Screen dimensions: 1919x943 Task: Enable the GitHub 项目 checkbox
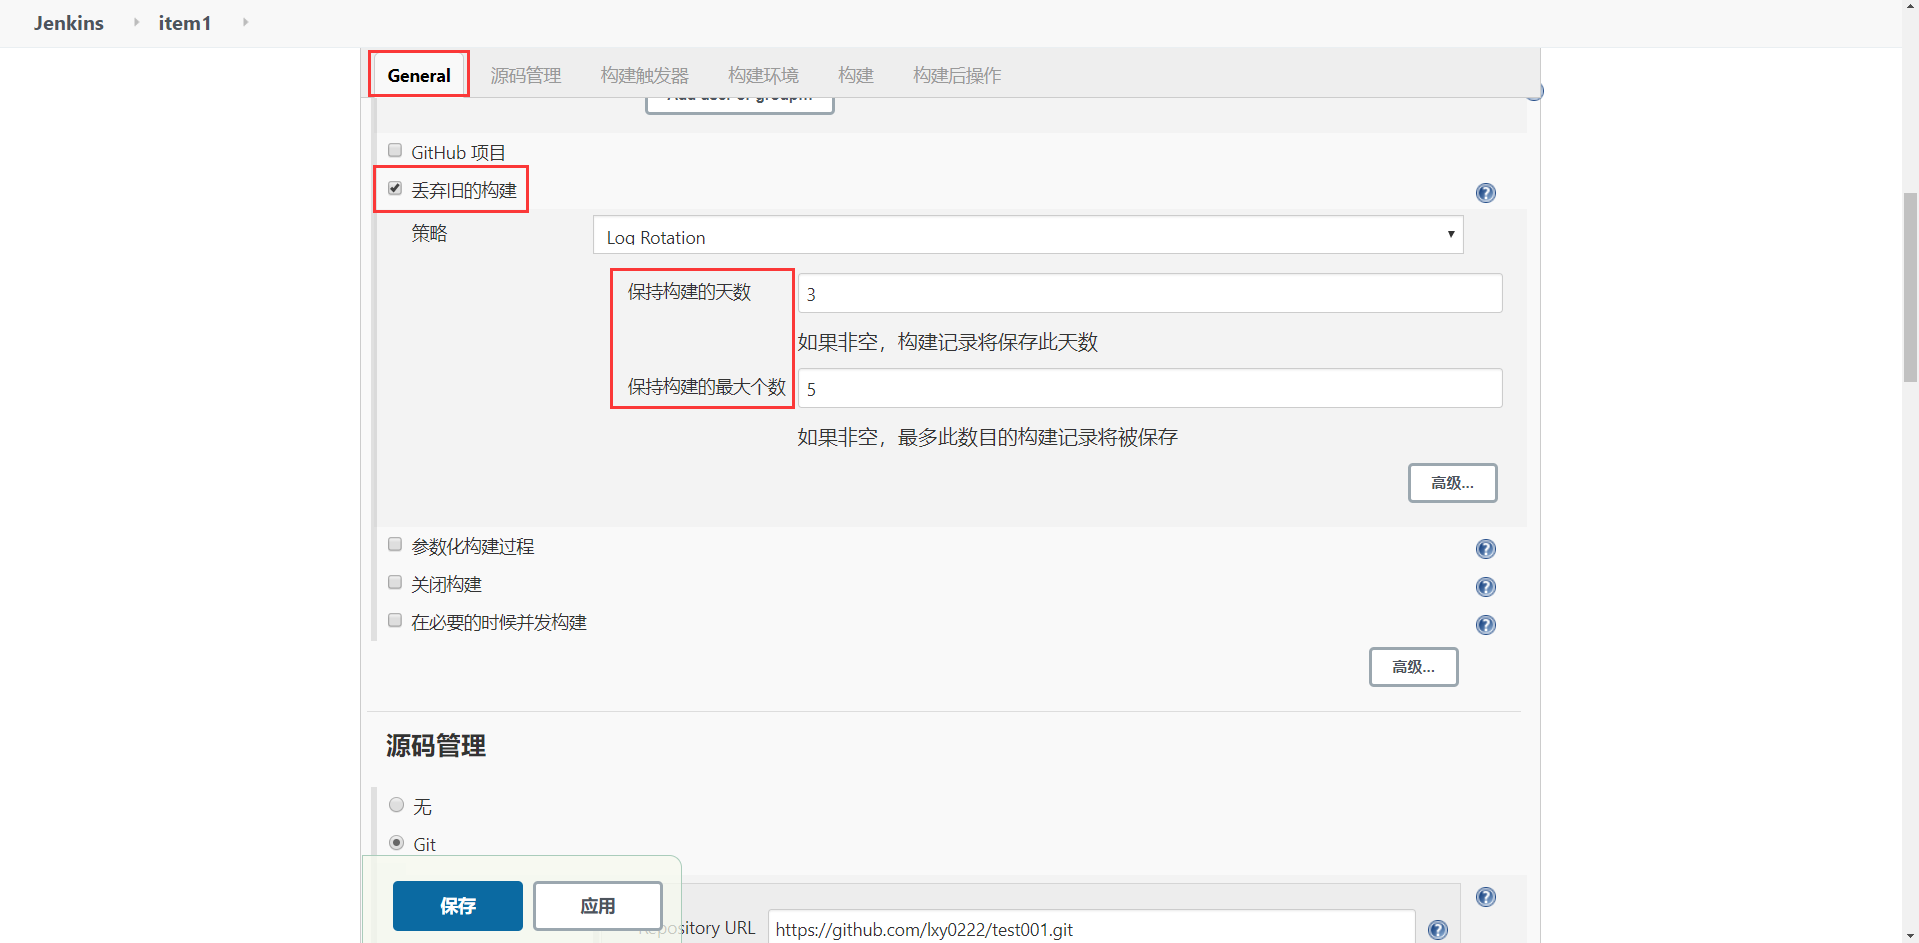point(395,150)
